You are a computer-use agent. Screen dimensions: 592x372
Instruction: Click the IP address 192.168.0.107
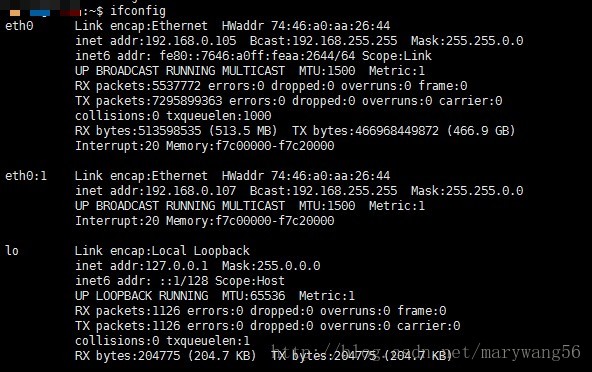(191, 191)
